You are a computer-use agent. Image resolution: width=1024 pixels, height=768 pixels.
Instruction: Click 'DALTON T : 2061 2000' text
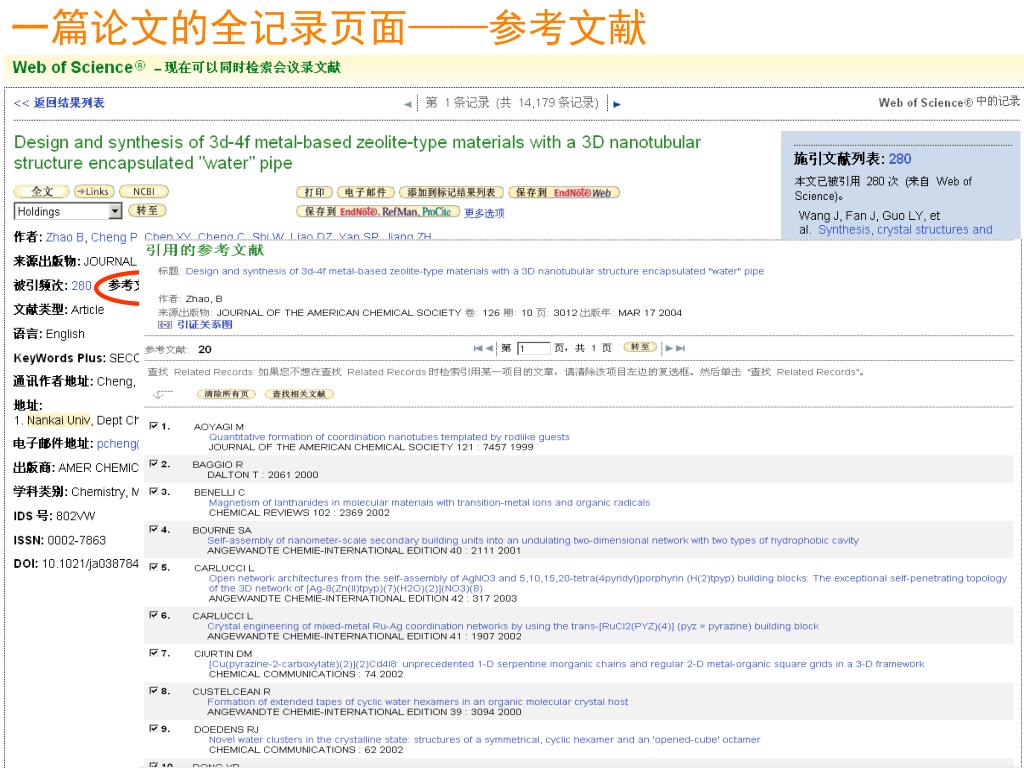(263, 475)
